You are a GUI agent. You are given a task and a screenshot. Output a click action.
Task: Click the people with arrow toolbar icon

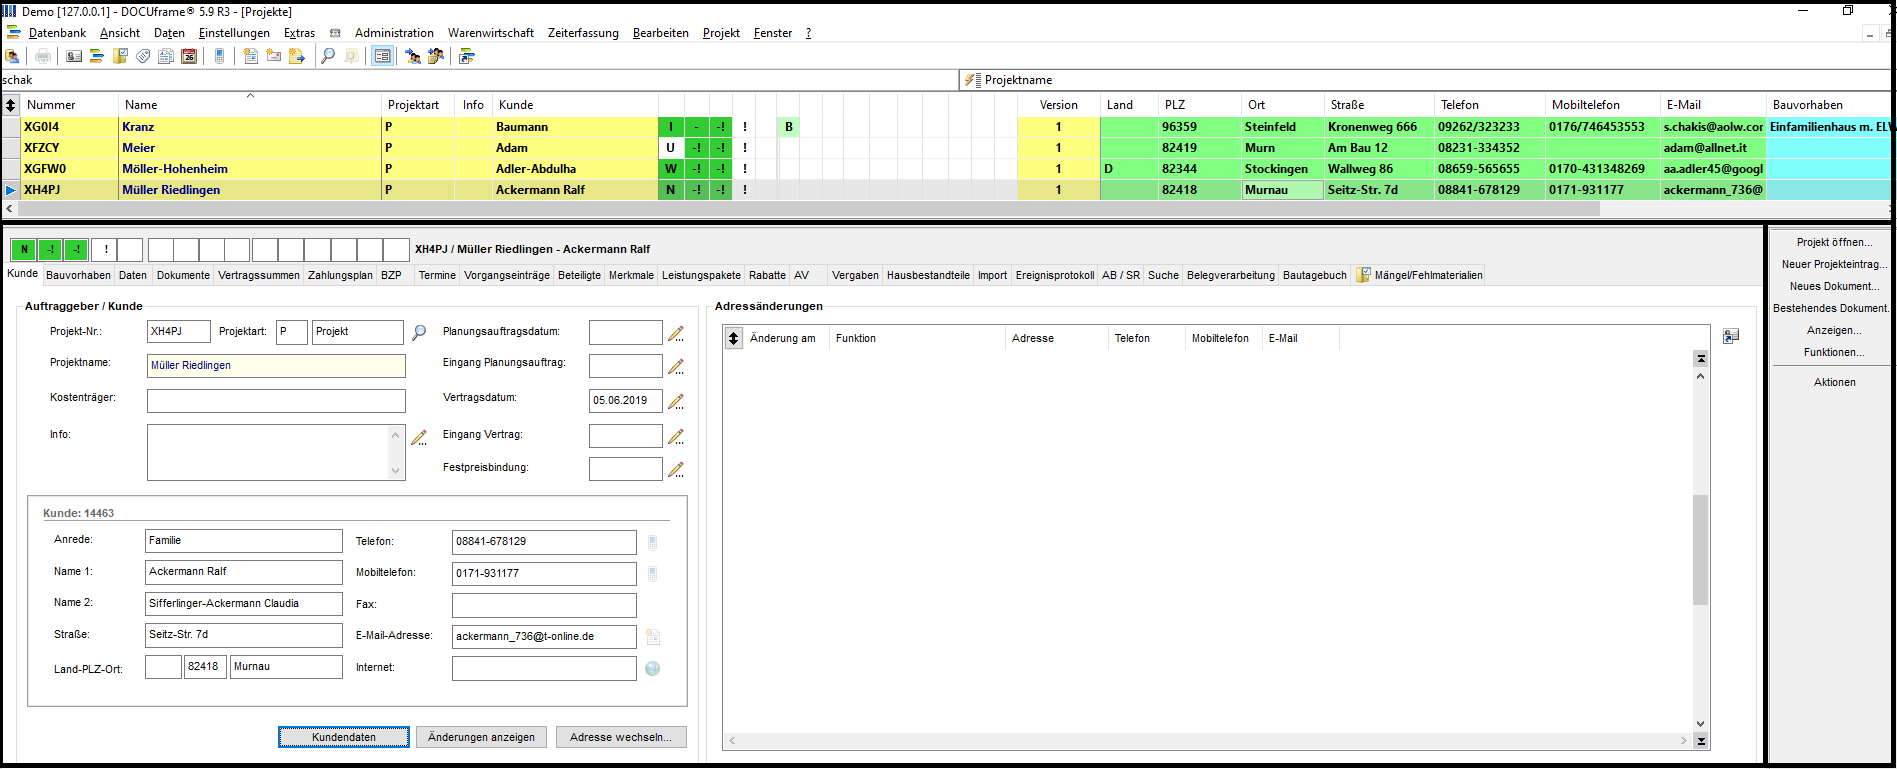[x=412, y=56]
